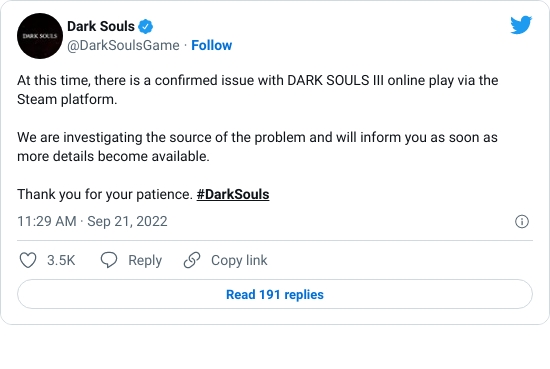Open the Dark Souls profile avatar
This screenshot has width=550, height=369.
(40, 36)
